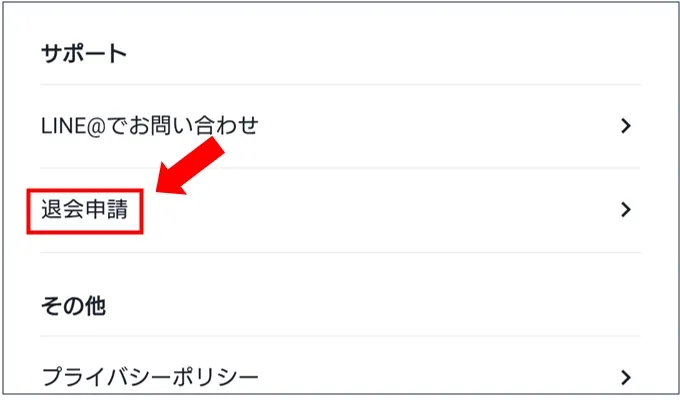Expand the privacy policy row via its right arrow
Image resolution: width=680 pixels, height=400 pixels.
(625, 377)
